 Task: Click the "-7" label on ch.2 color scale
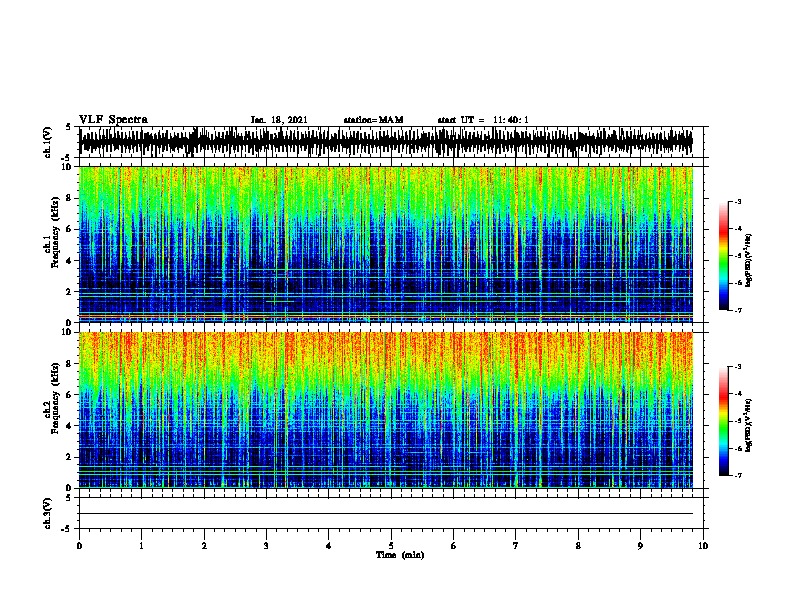738,475
